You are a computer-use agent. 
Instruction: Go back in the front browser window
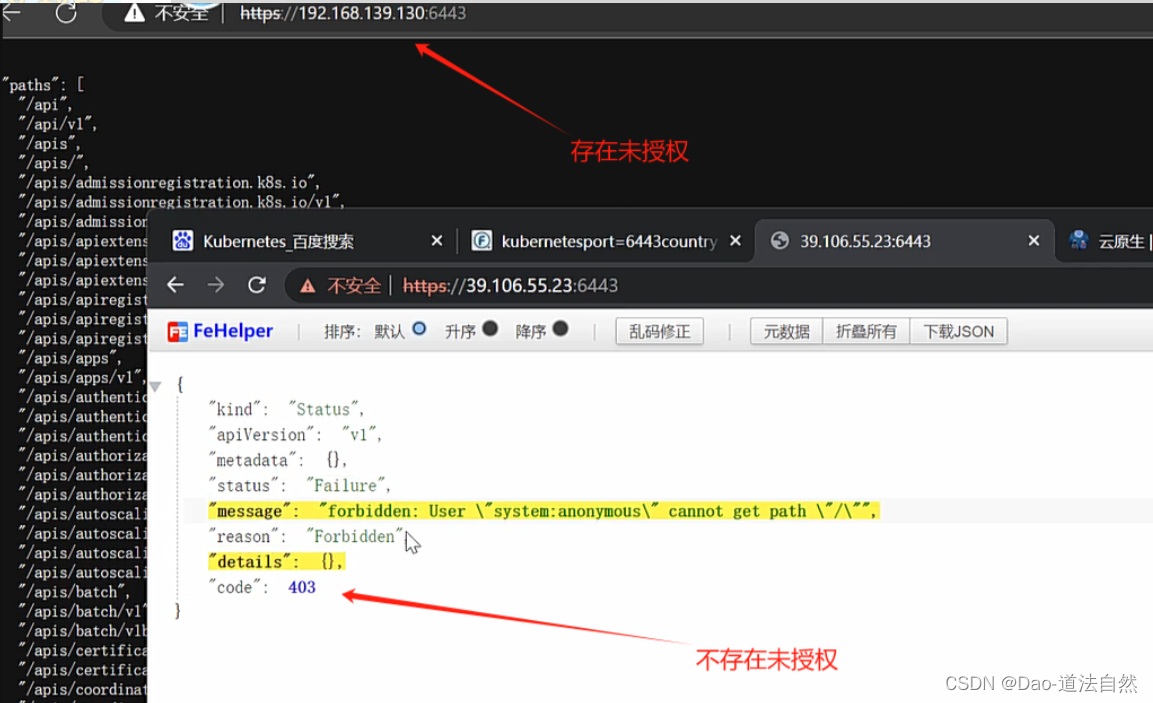(175, 285)
